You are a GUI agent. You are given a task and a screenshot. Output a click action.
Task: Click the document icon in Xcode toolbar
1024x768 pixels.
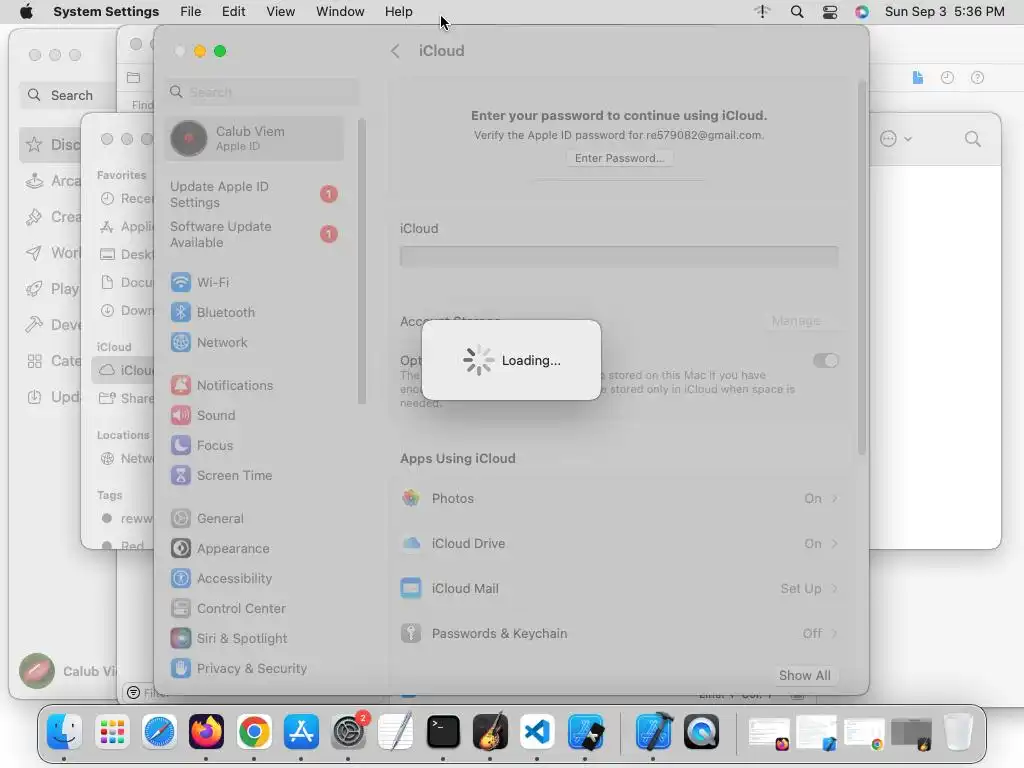[918, 78]
